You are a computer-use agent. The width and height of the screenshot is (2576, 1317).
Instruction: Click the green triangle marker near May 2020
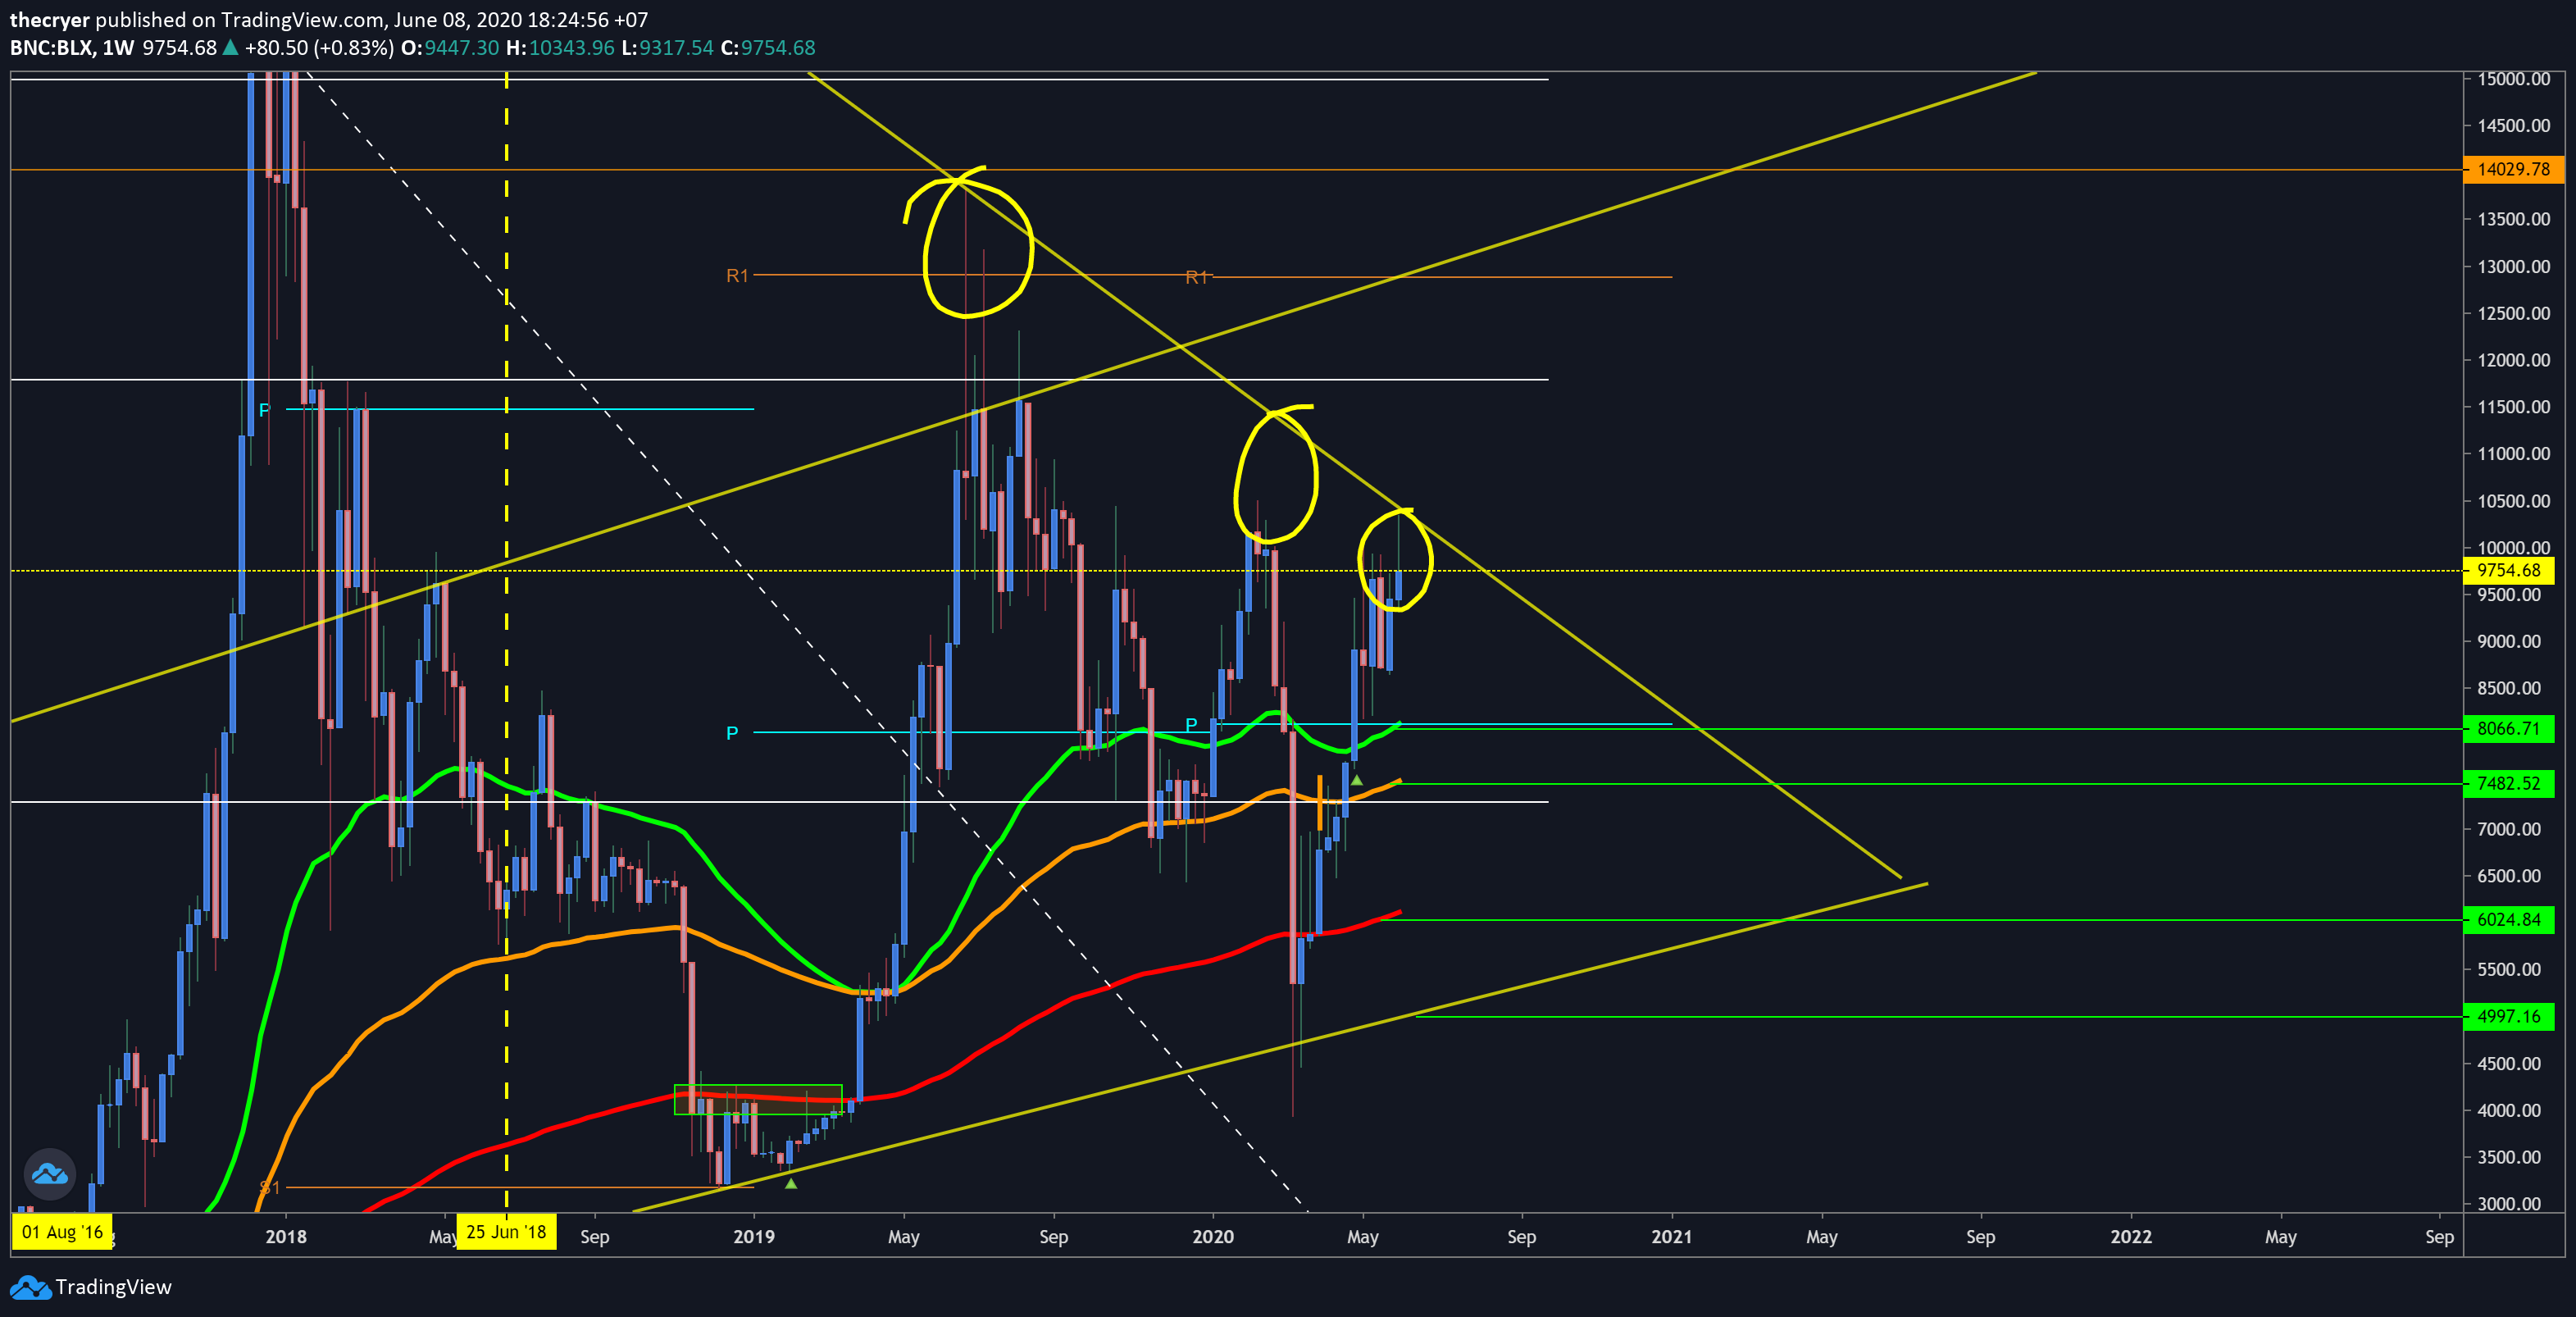tap(1356, 780)
